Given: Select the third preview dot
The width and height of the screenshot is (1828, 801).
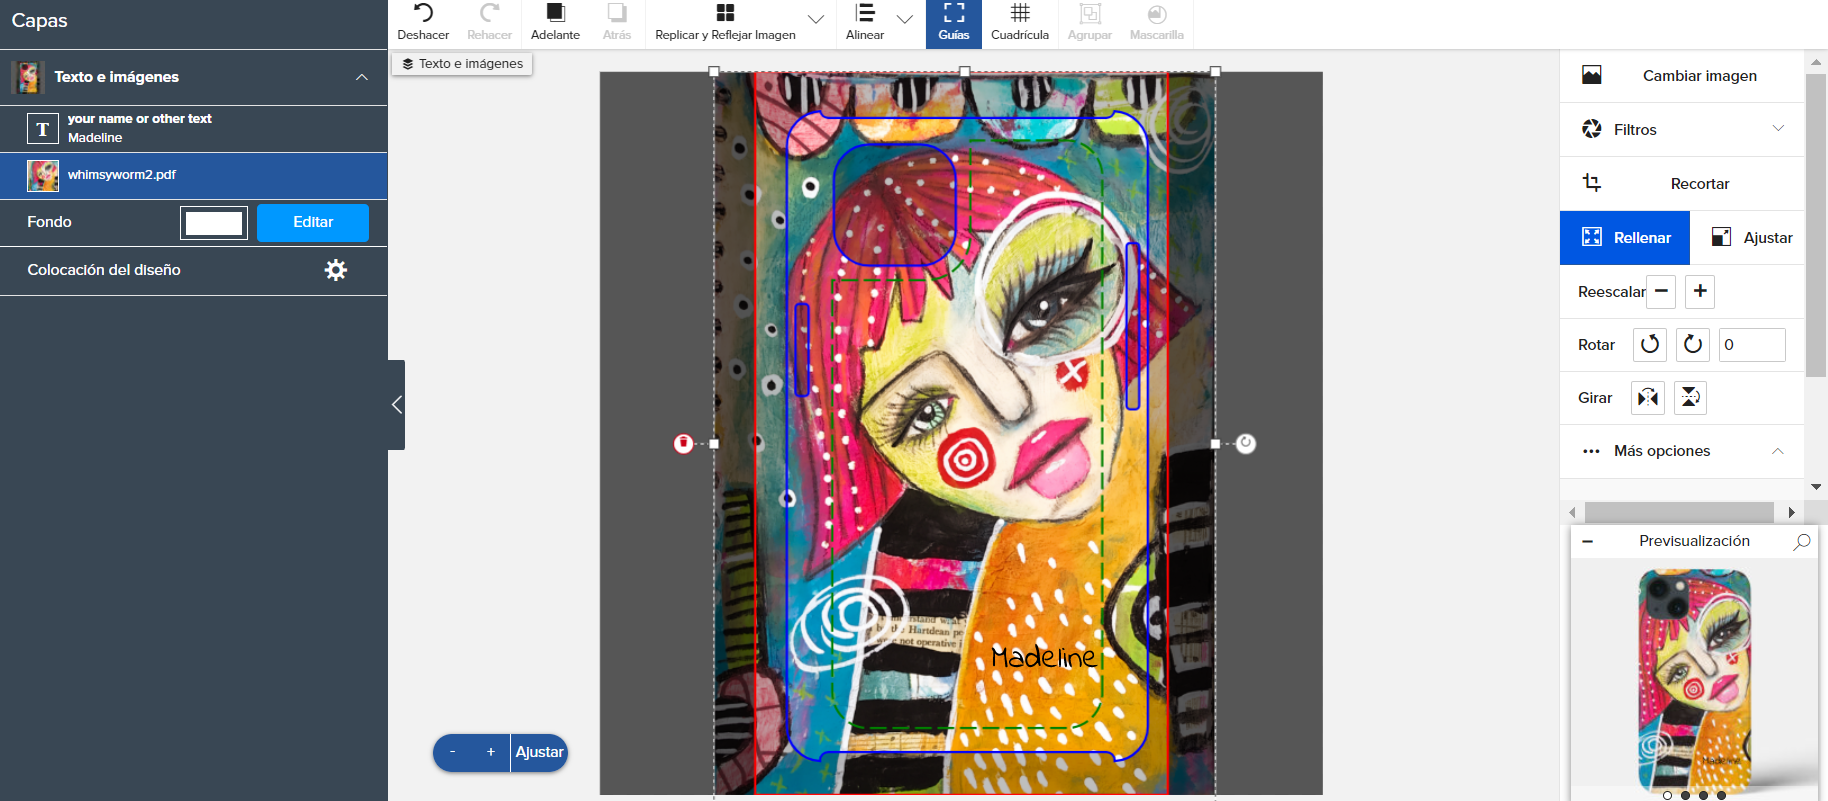Looking at the screenshot, I should 1703,796.
